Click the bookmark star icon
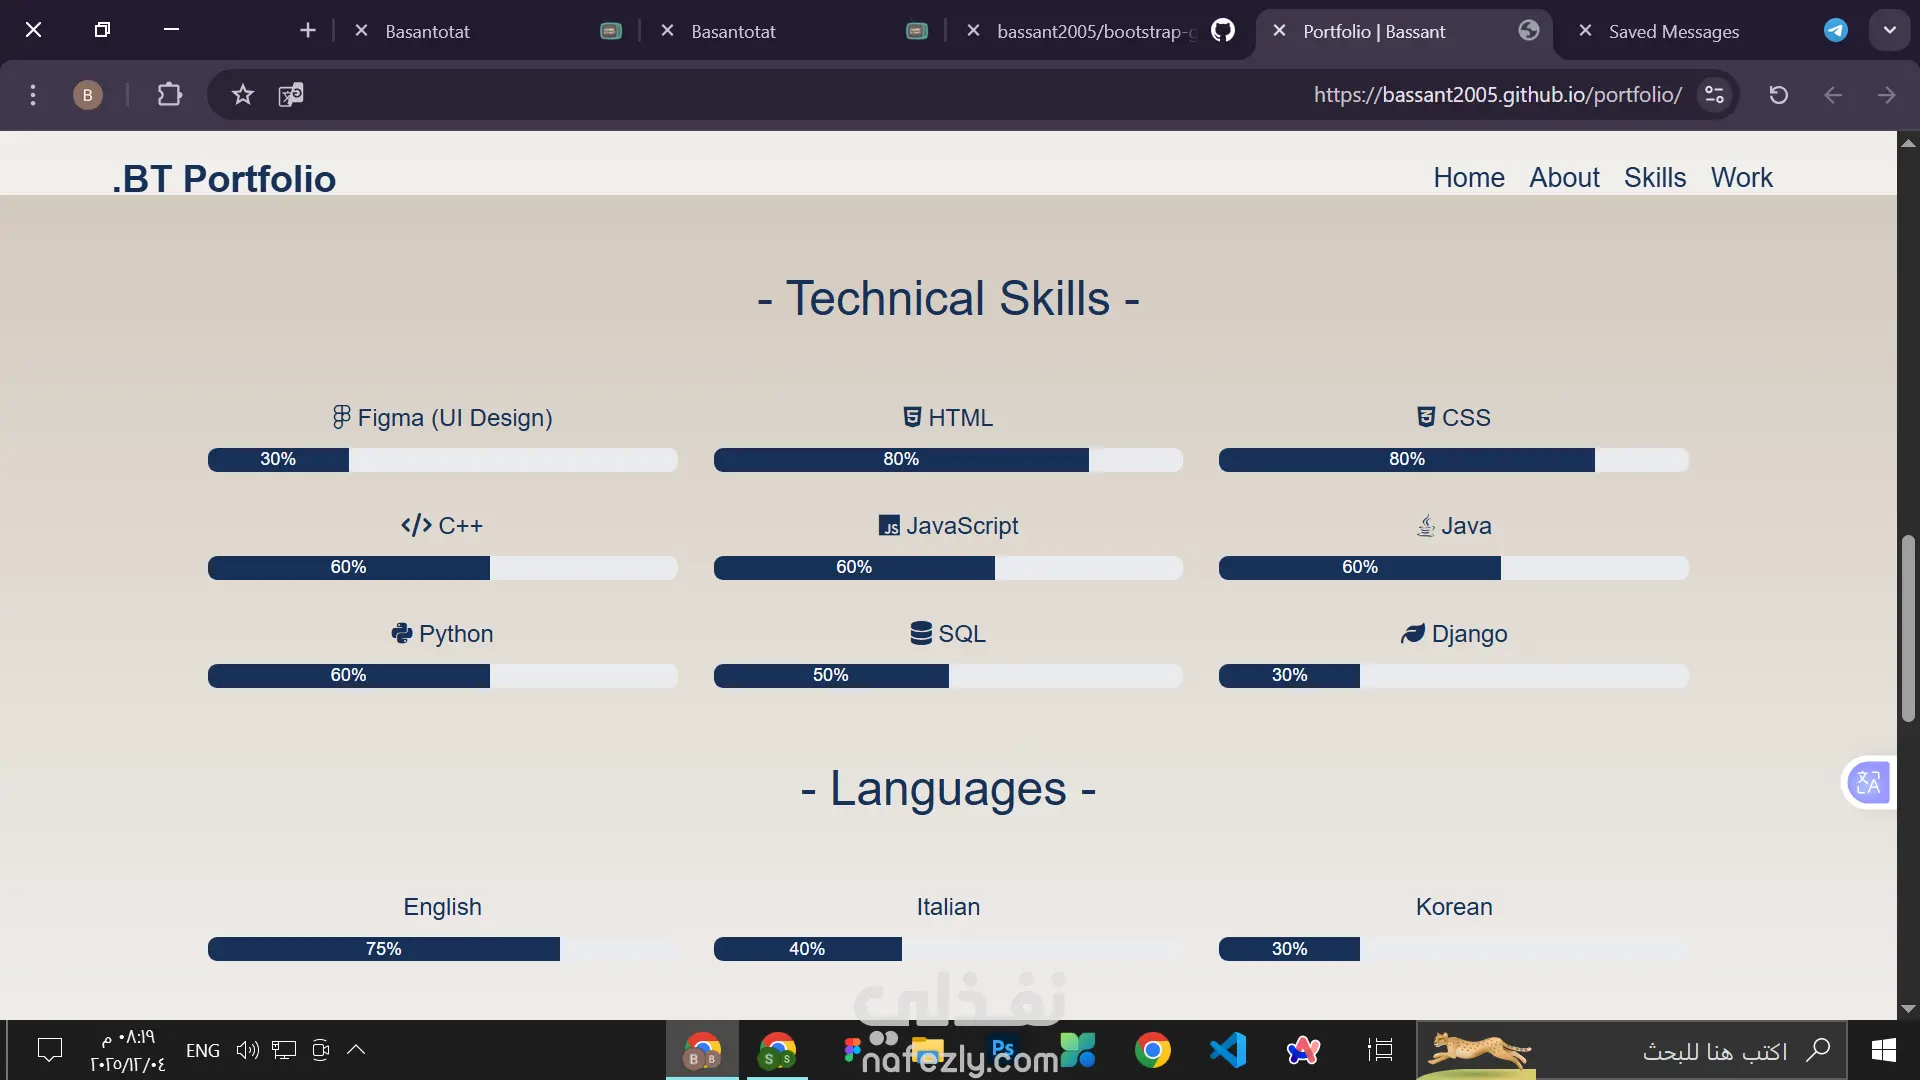Screen dimensions: 1920x1080 click(x=242, y=95)
